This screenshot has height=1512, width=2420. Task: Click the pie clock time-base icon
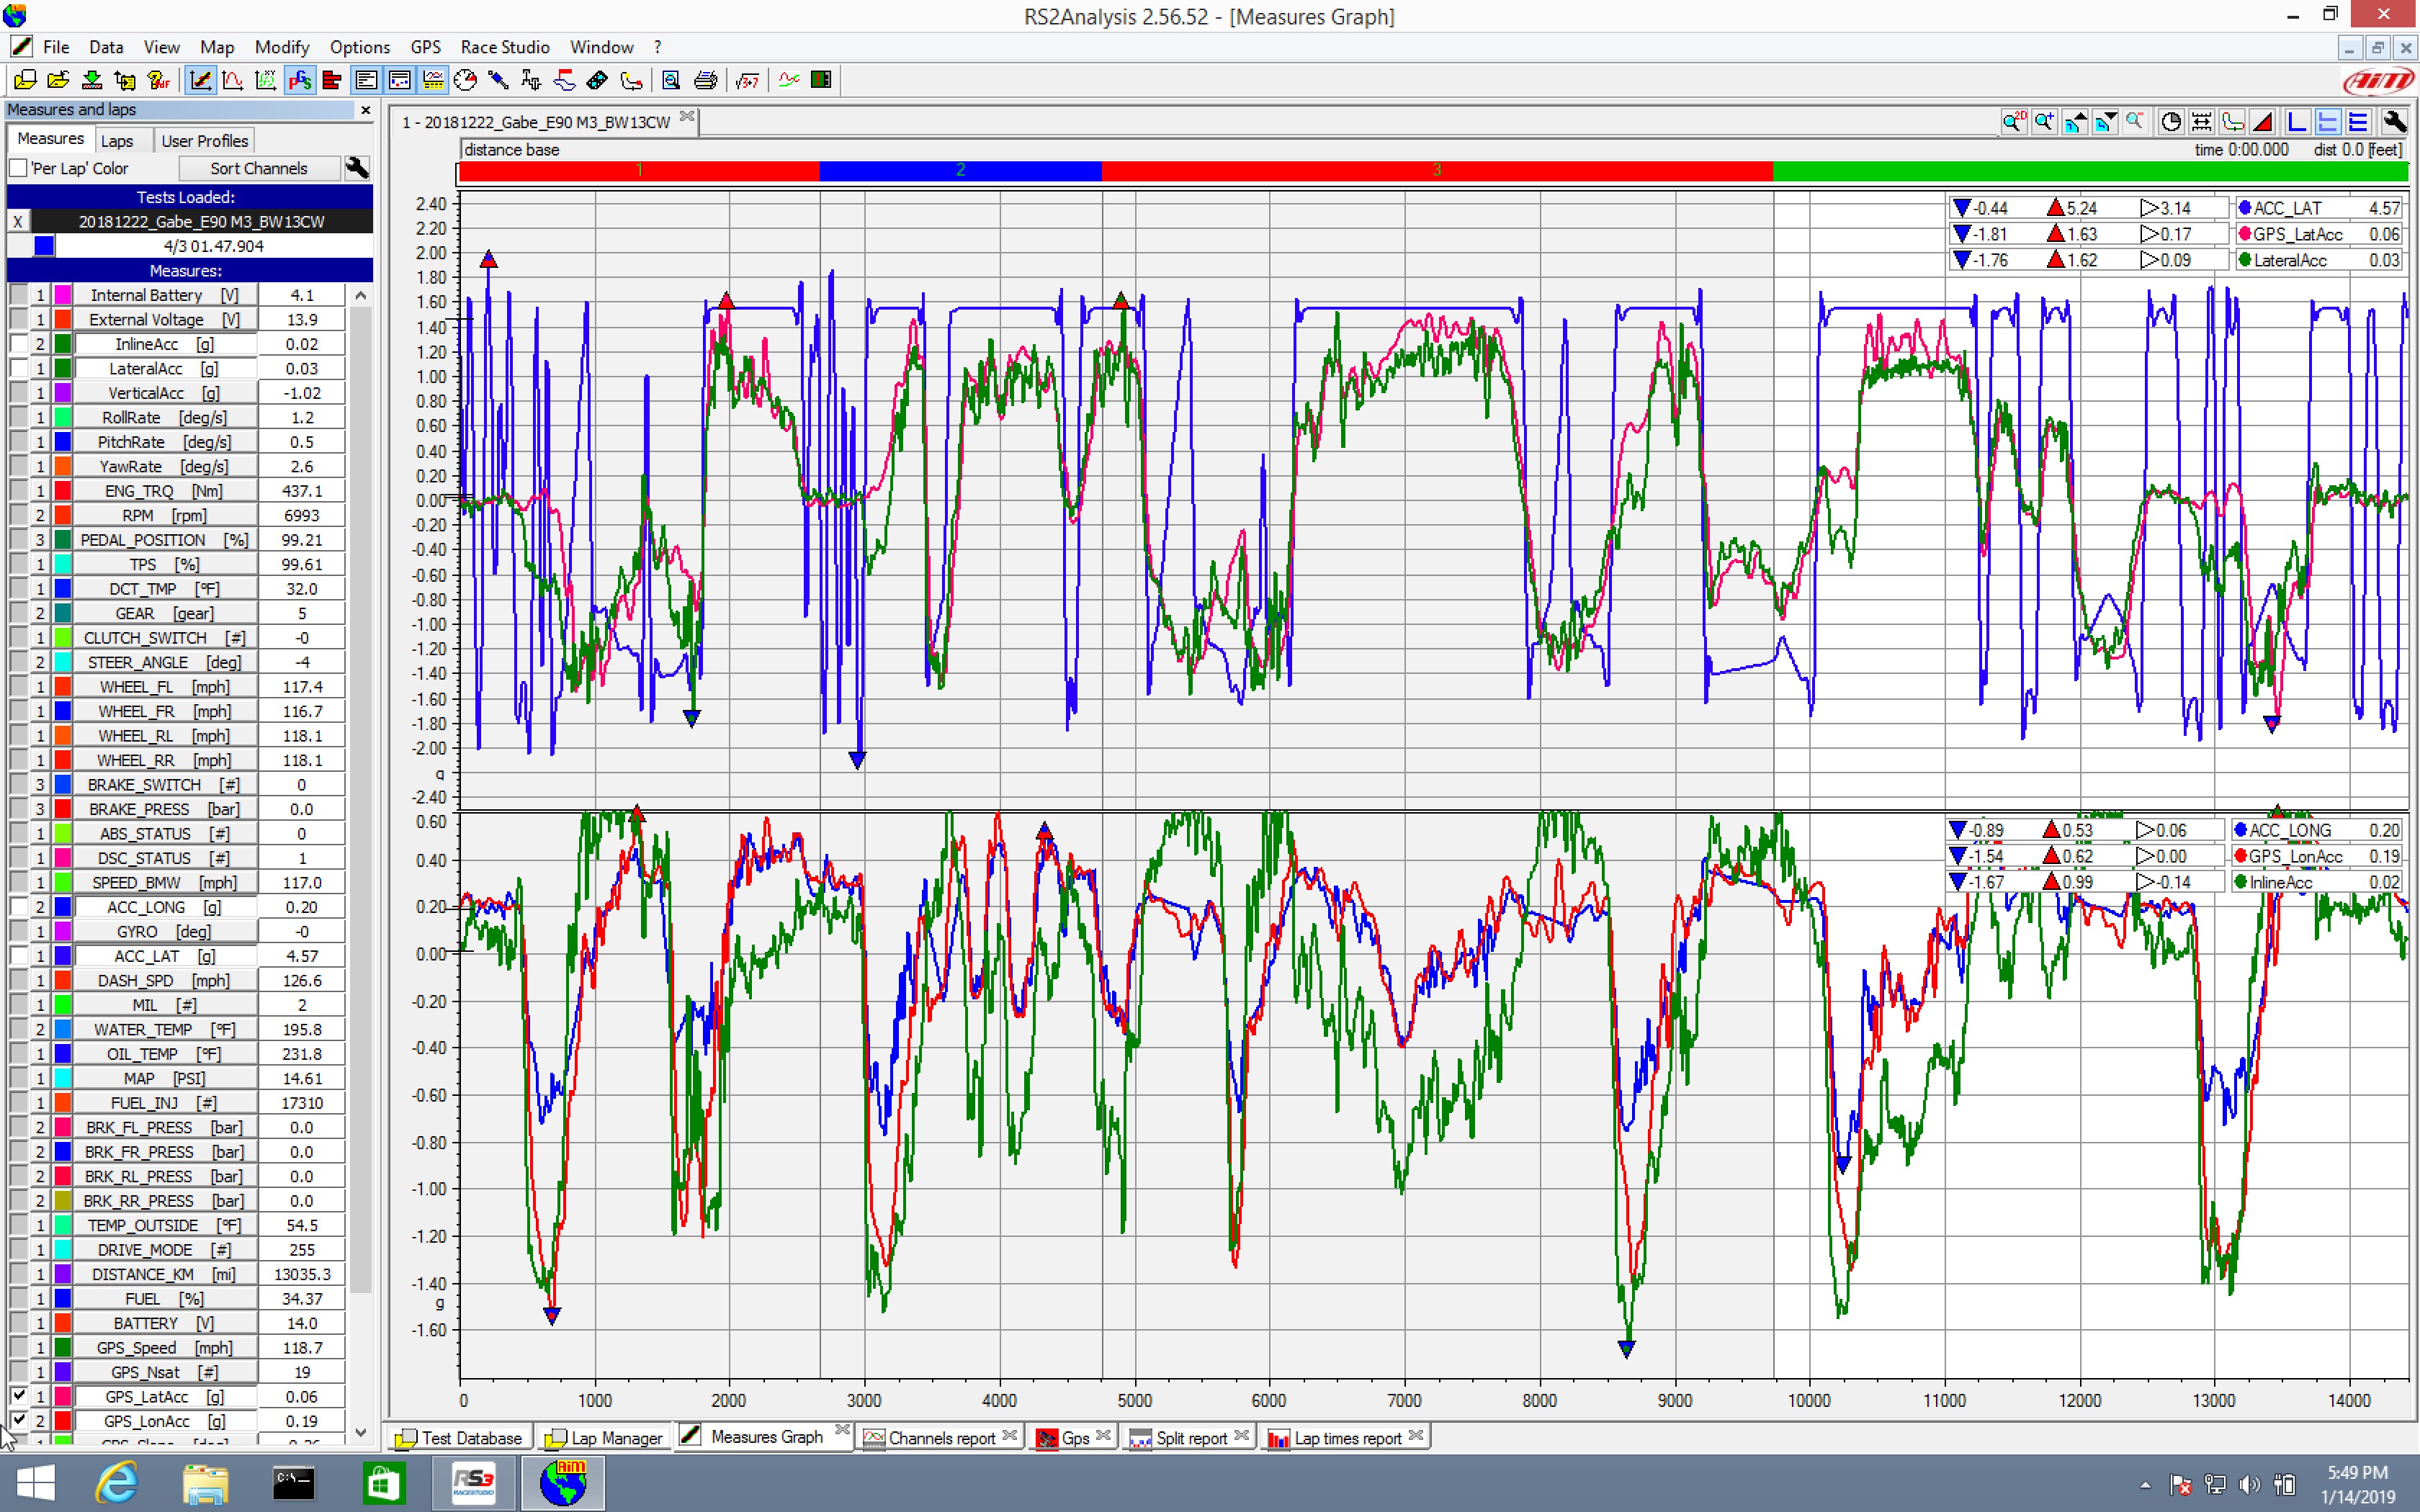coord(2170,122)
